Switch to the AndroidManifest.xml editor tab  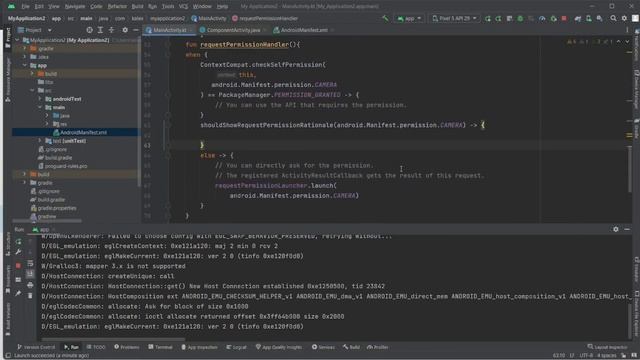point(304,30)
